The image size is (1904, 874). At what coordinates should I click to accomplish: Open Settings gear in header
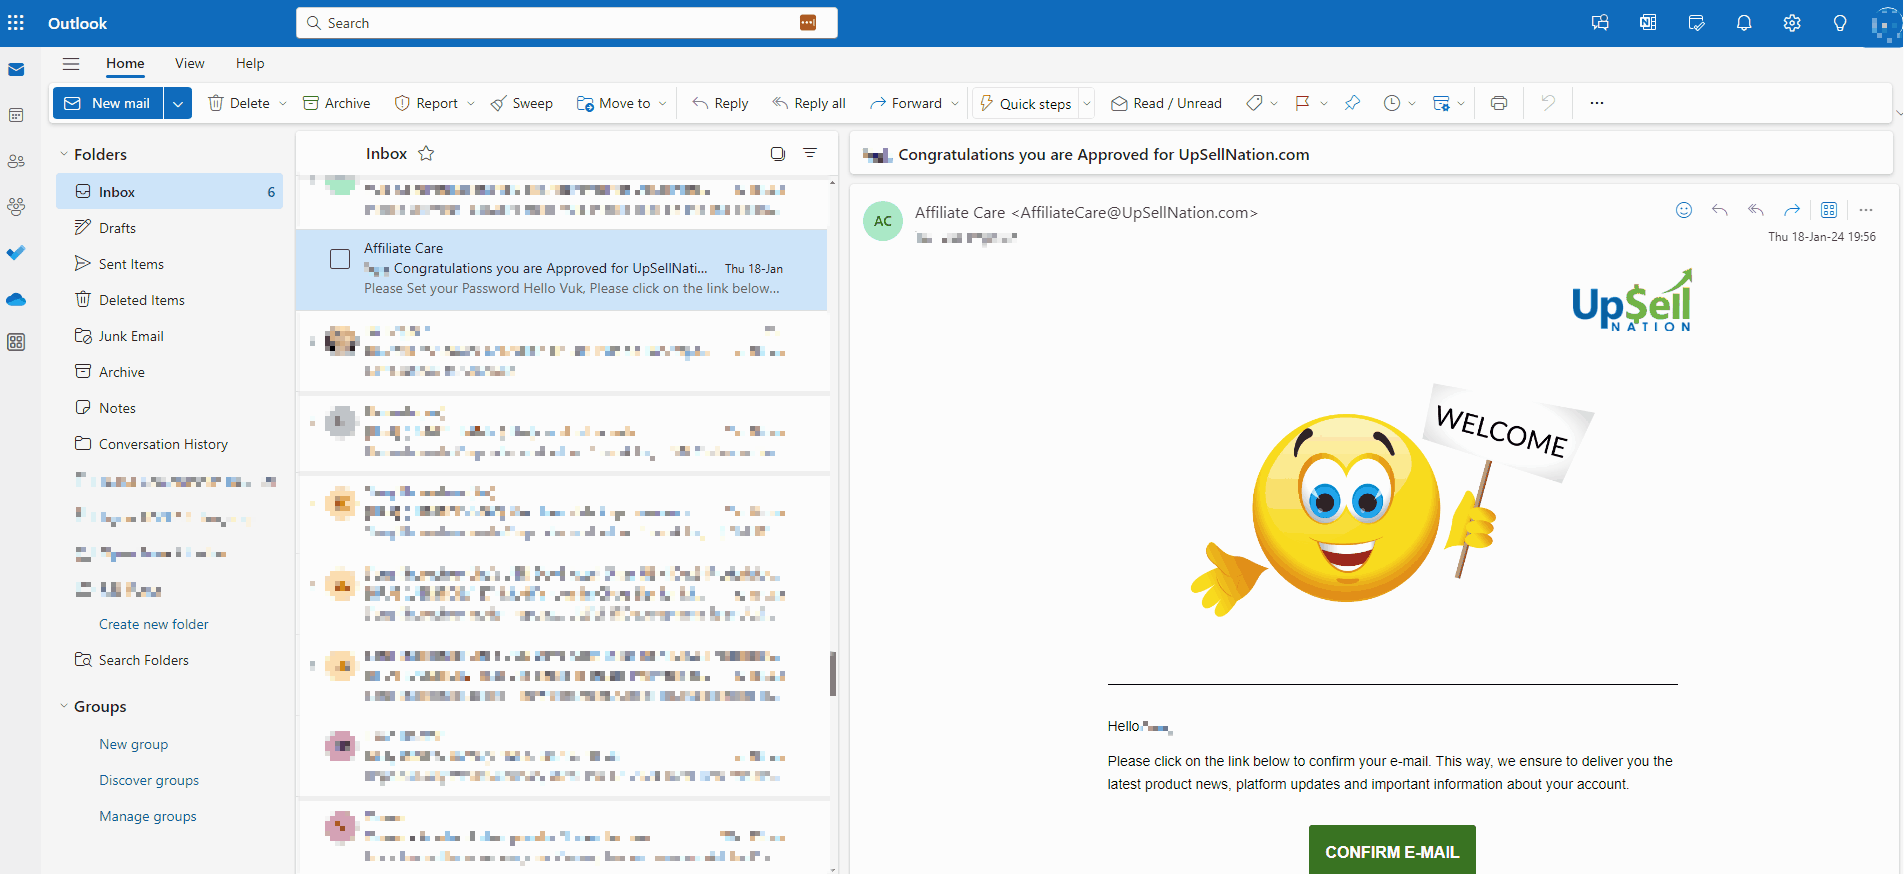coord(1791,23)
